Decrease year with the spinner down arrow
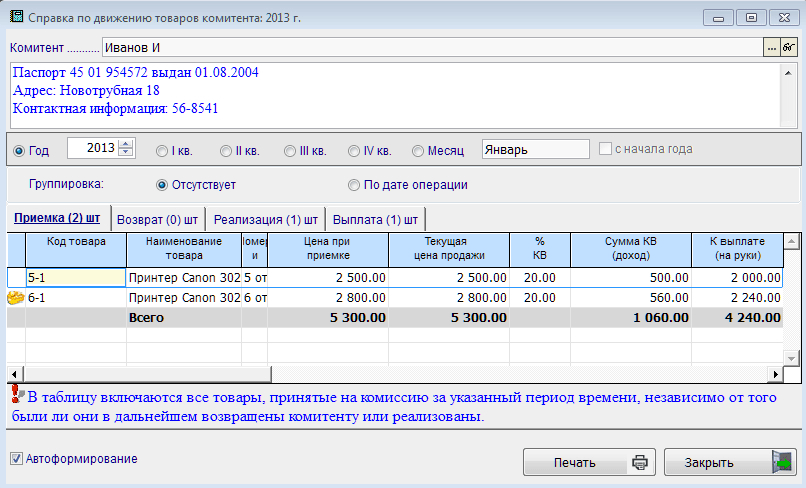 [126, 153]
